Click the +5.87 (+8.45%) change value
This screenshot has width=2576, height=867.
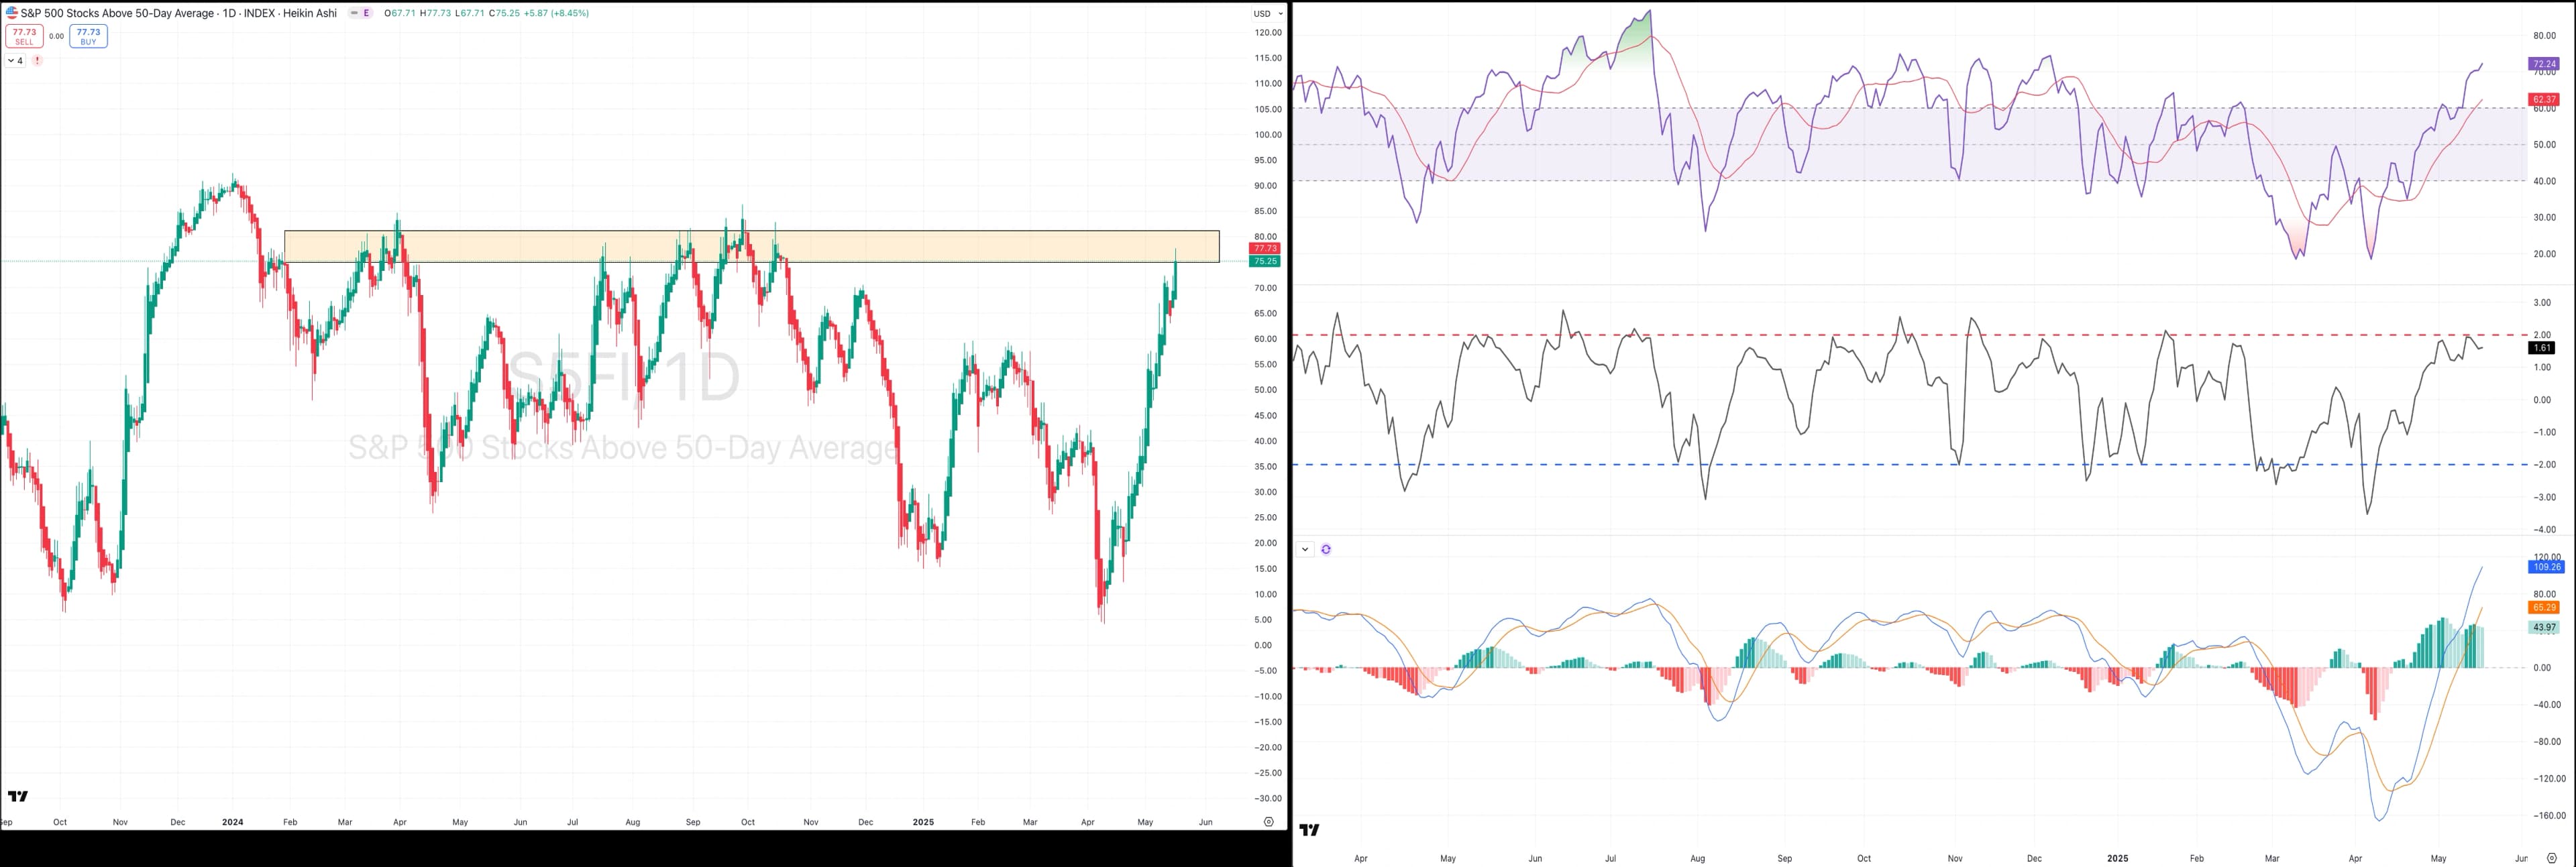click(x=556, y=13)
